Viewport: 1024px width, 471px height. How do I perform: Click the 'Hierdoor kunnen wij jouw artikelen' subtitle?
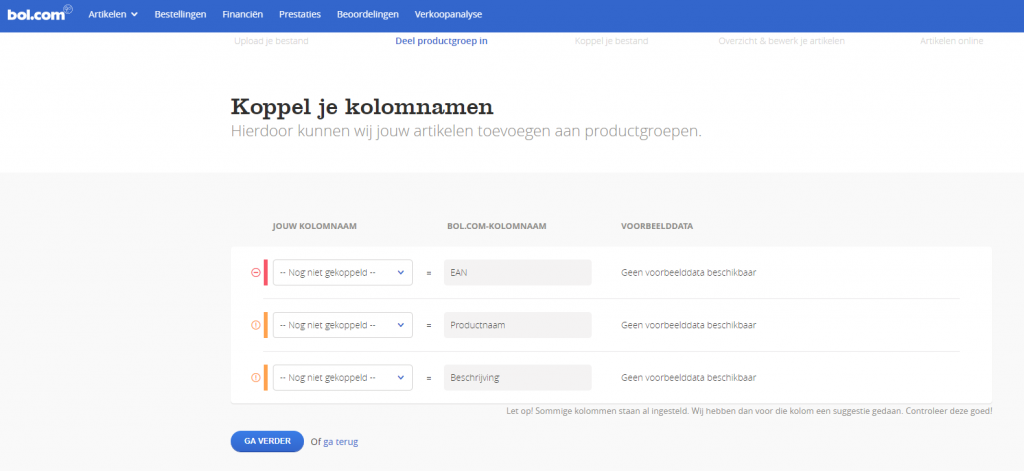(466, 131)
